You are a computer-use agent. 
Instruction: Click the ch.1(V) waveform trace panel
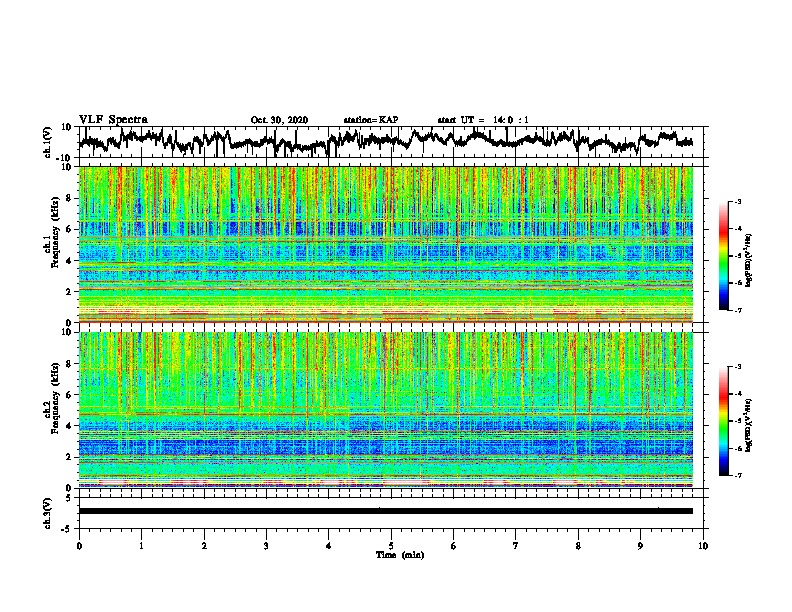tap(391, 142)
